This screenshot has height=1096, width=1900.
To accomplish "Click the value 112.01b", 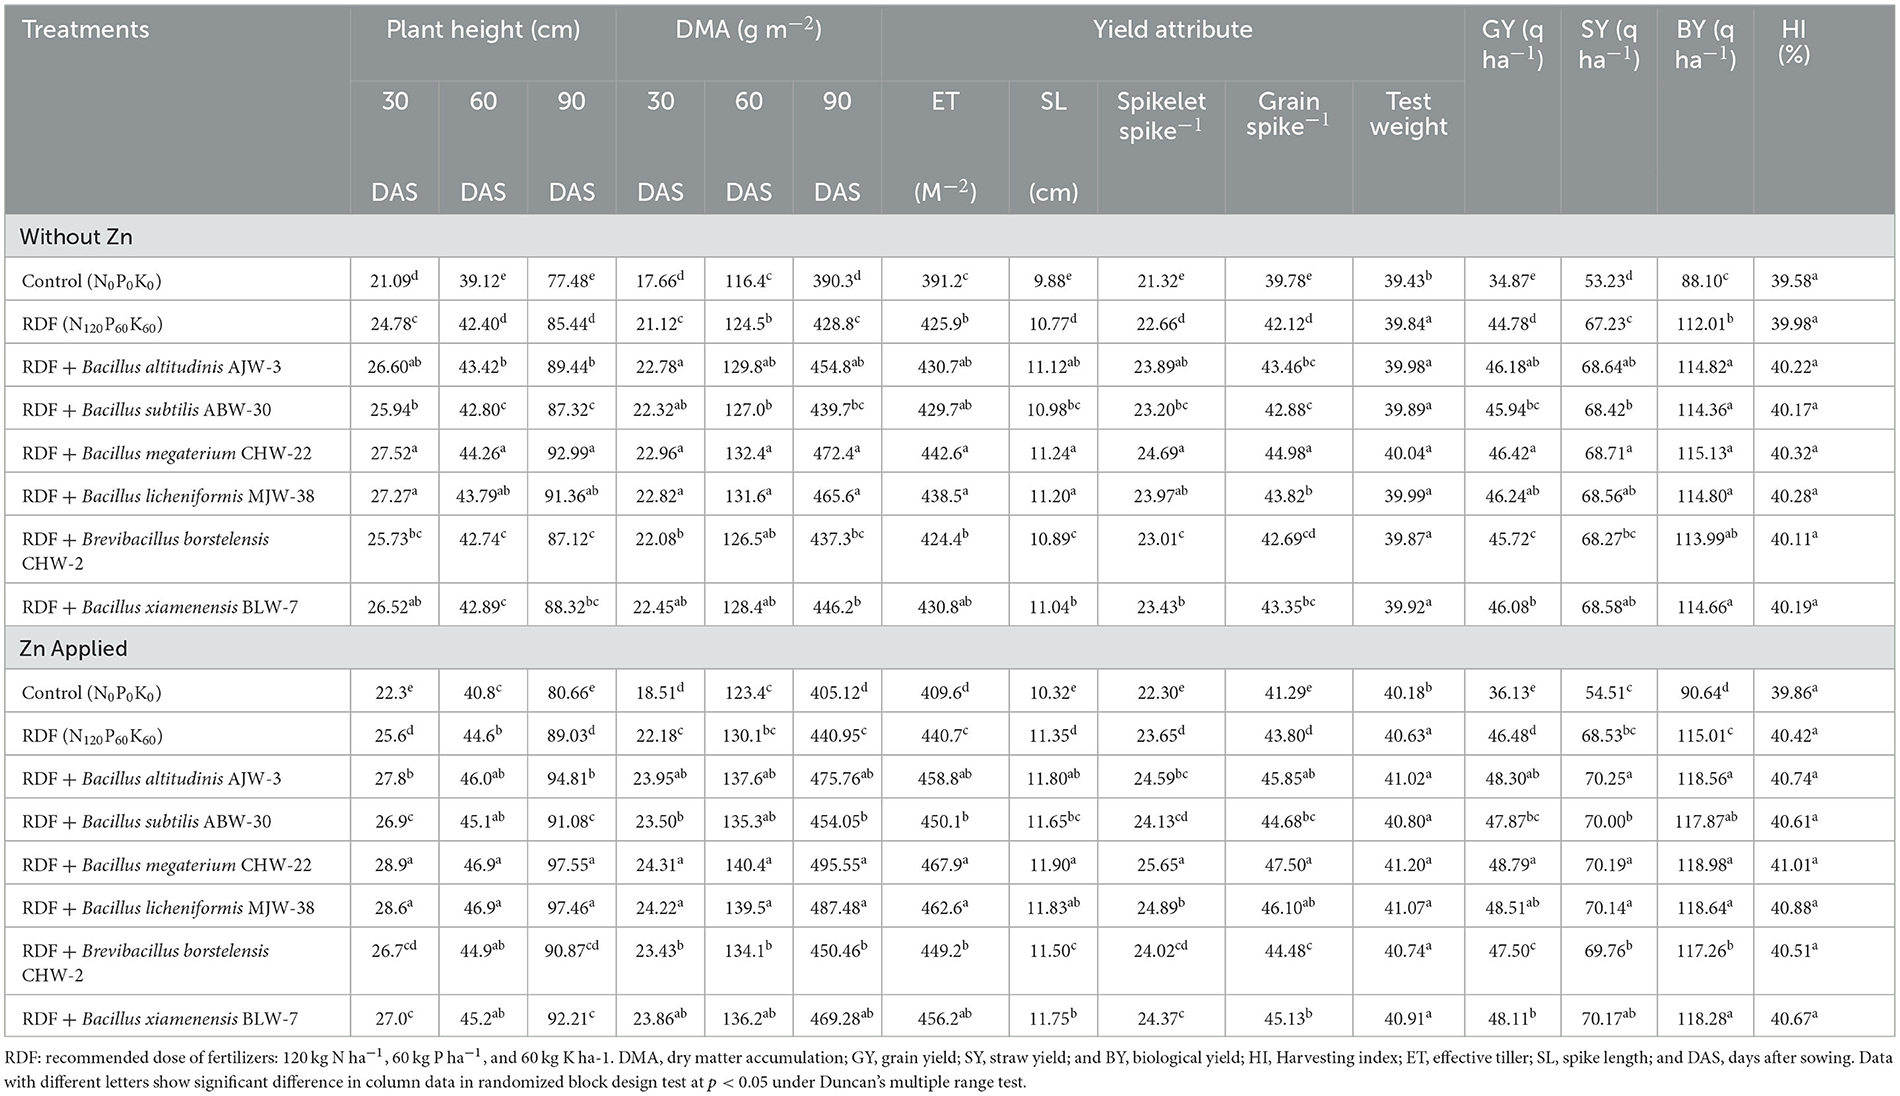I will click(x=1705, y=323).
